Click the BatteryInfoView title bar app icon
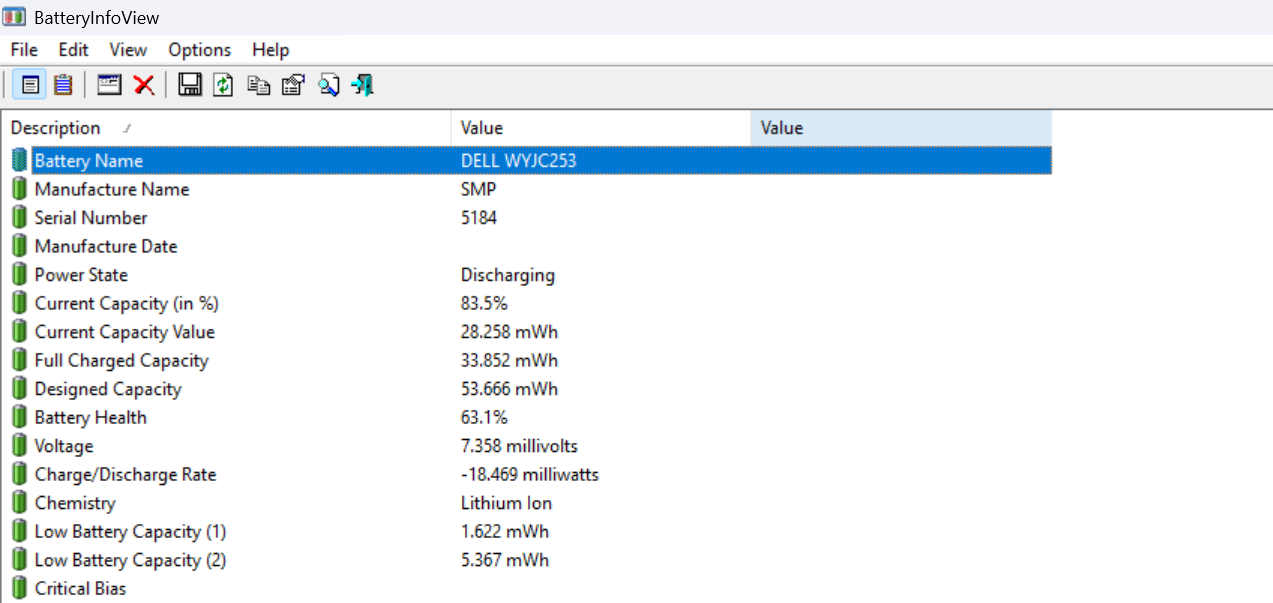This screenshot has height=603, width=1273. tap(14, 17)
